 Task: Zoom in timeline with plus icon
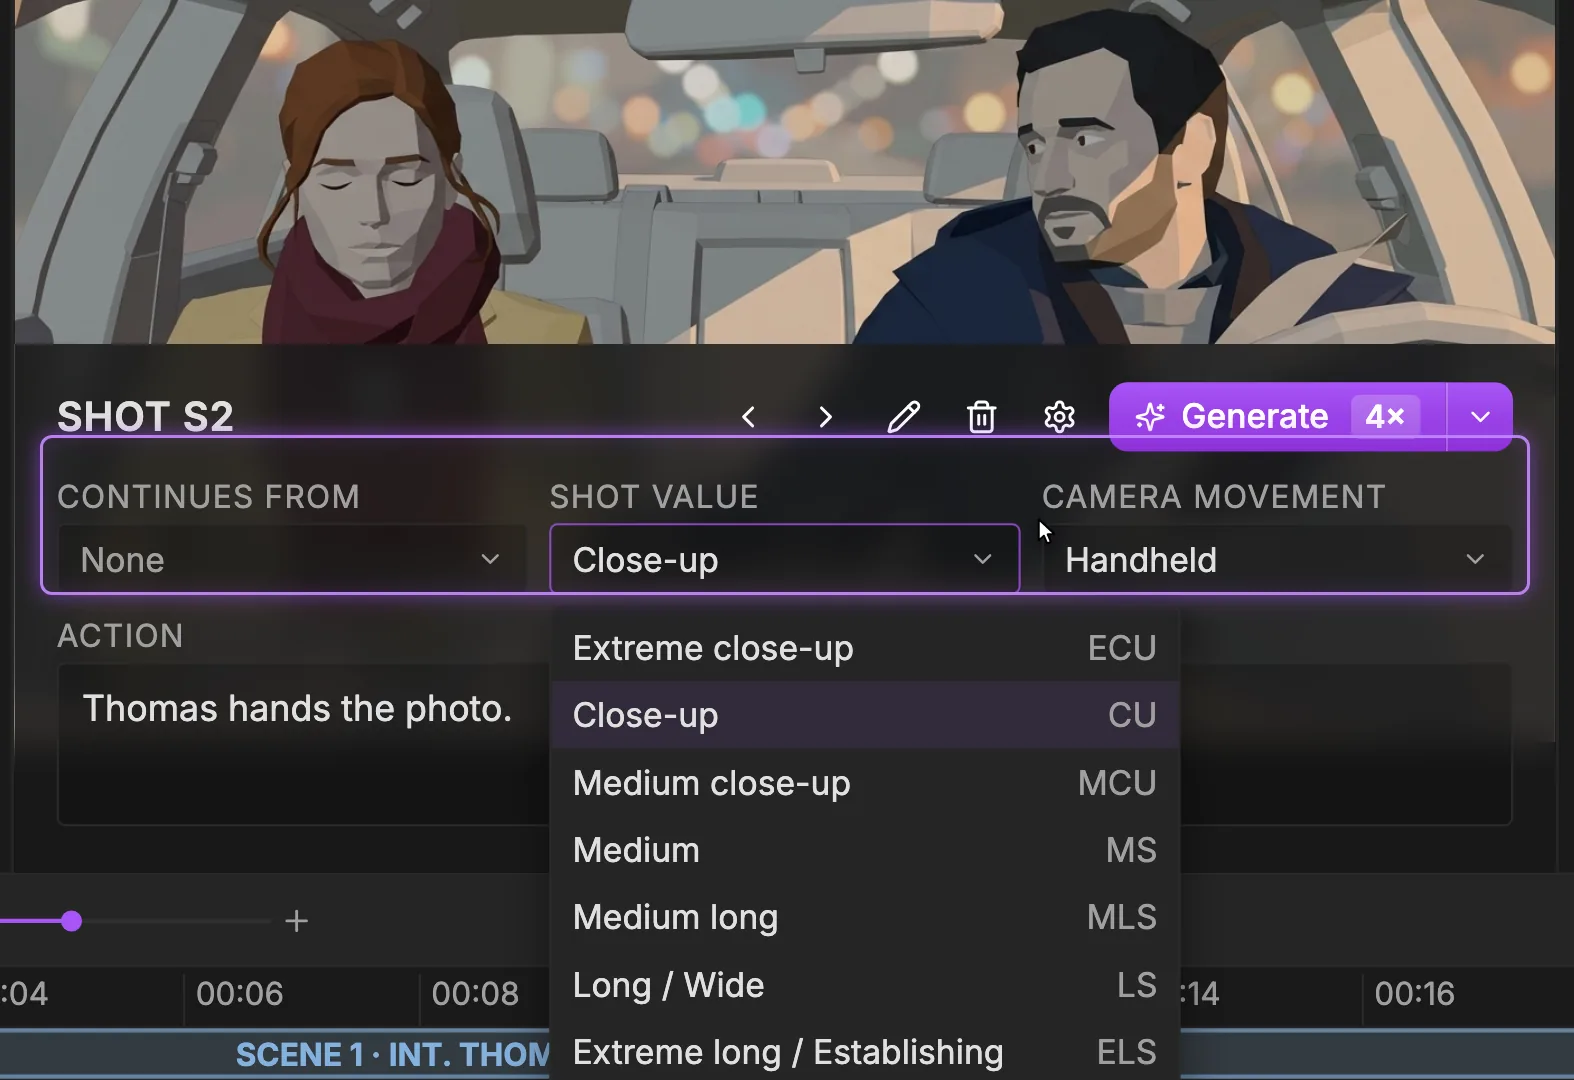(x=296, y=921)
